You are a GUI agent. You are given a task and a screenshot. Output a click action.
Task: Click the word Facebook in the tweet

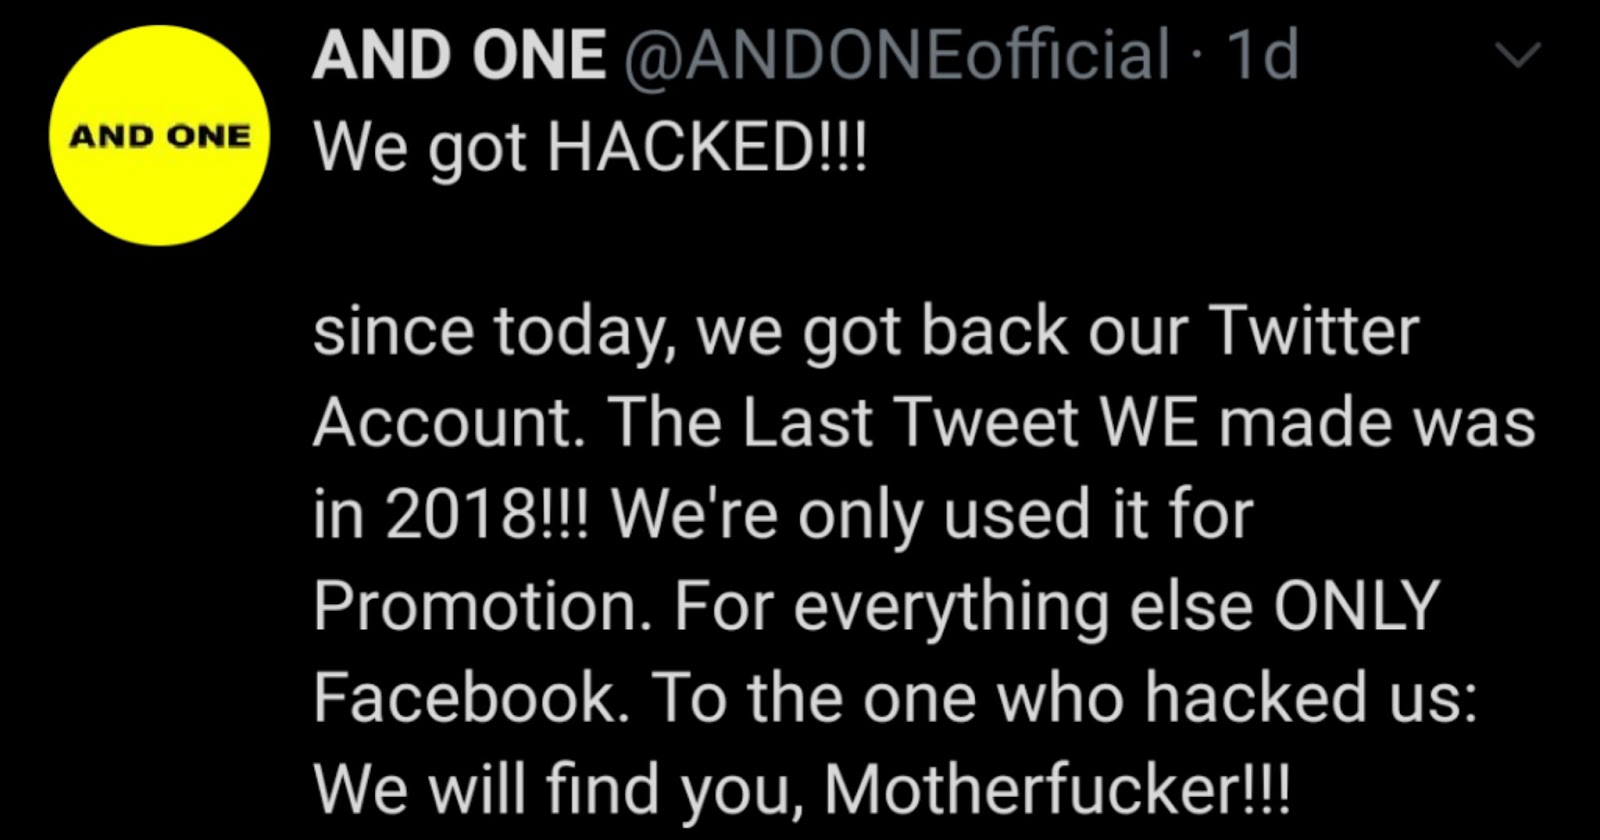[465, 697]
